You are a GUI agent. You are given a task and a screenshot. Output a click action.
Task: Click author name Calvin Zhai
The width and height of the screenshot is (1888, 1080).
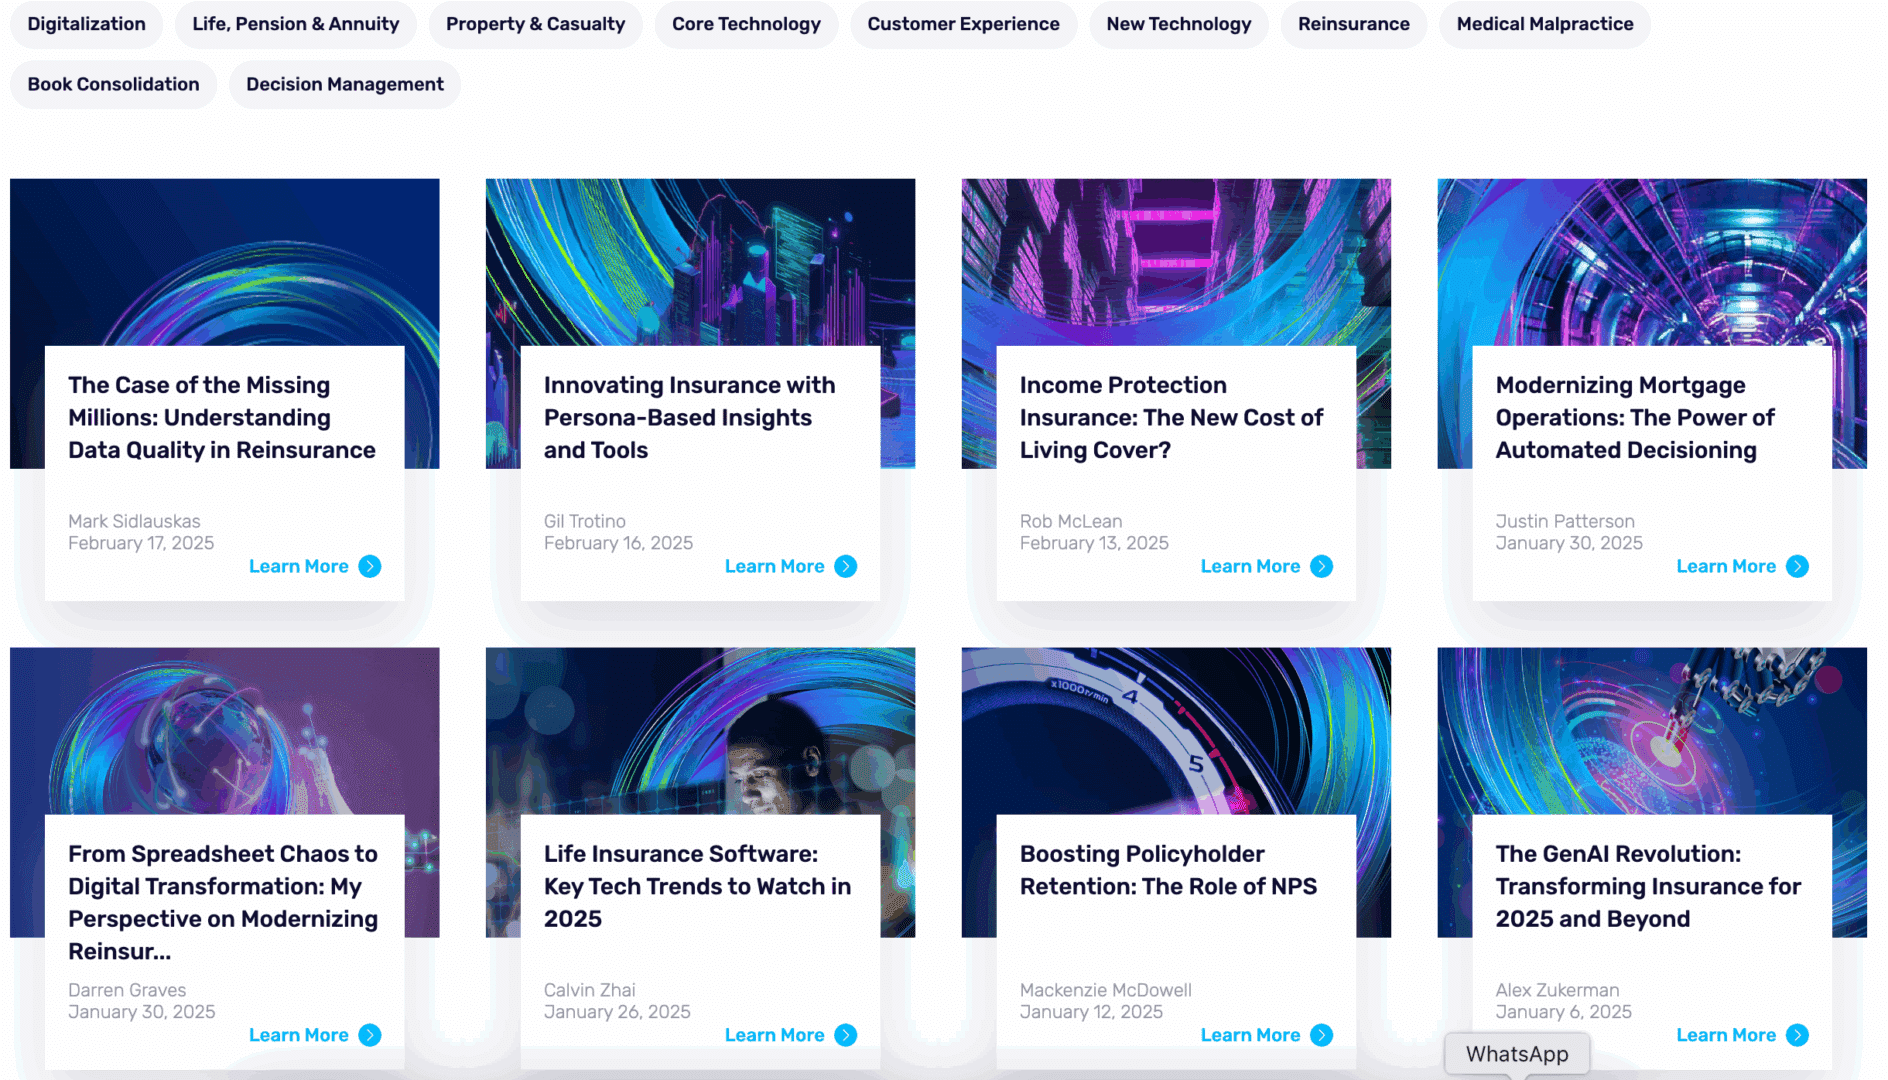point(590,990)
